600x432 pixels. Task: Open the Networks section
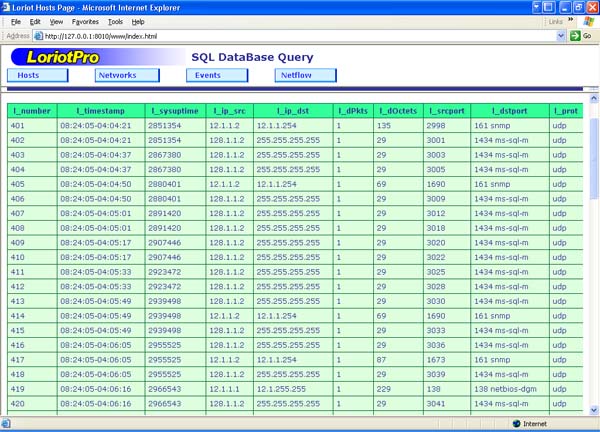tap(126, 75)
